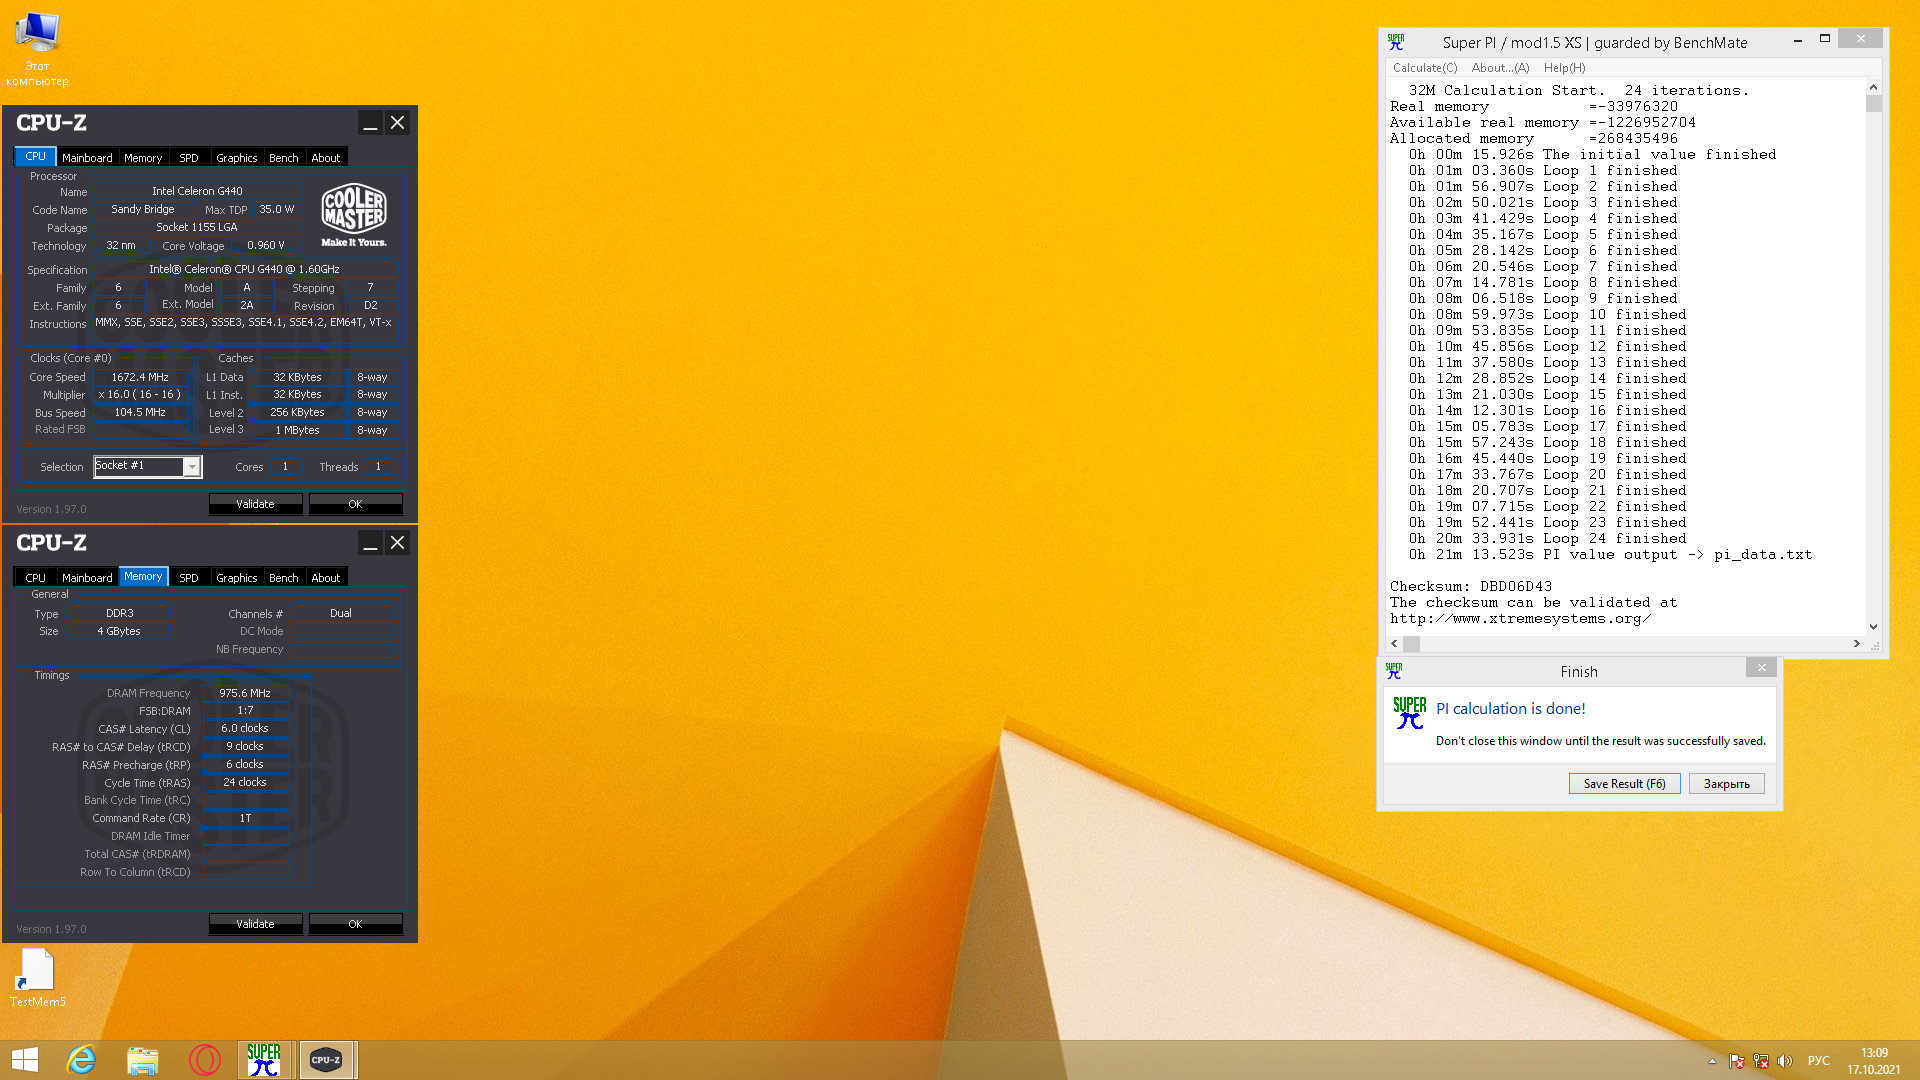Open the SPD tab in the lower CPU-Z window
The image size is (1920, 1080).
click(189, 578)
